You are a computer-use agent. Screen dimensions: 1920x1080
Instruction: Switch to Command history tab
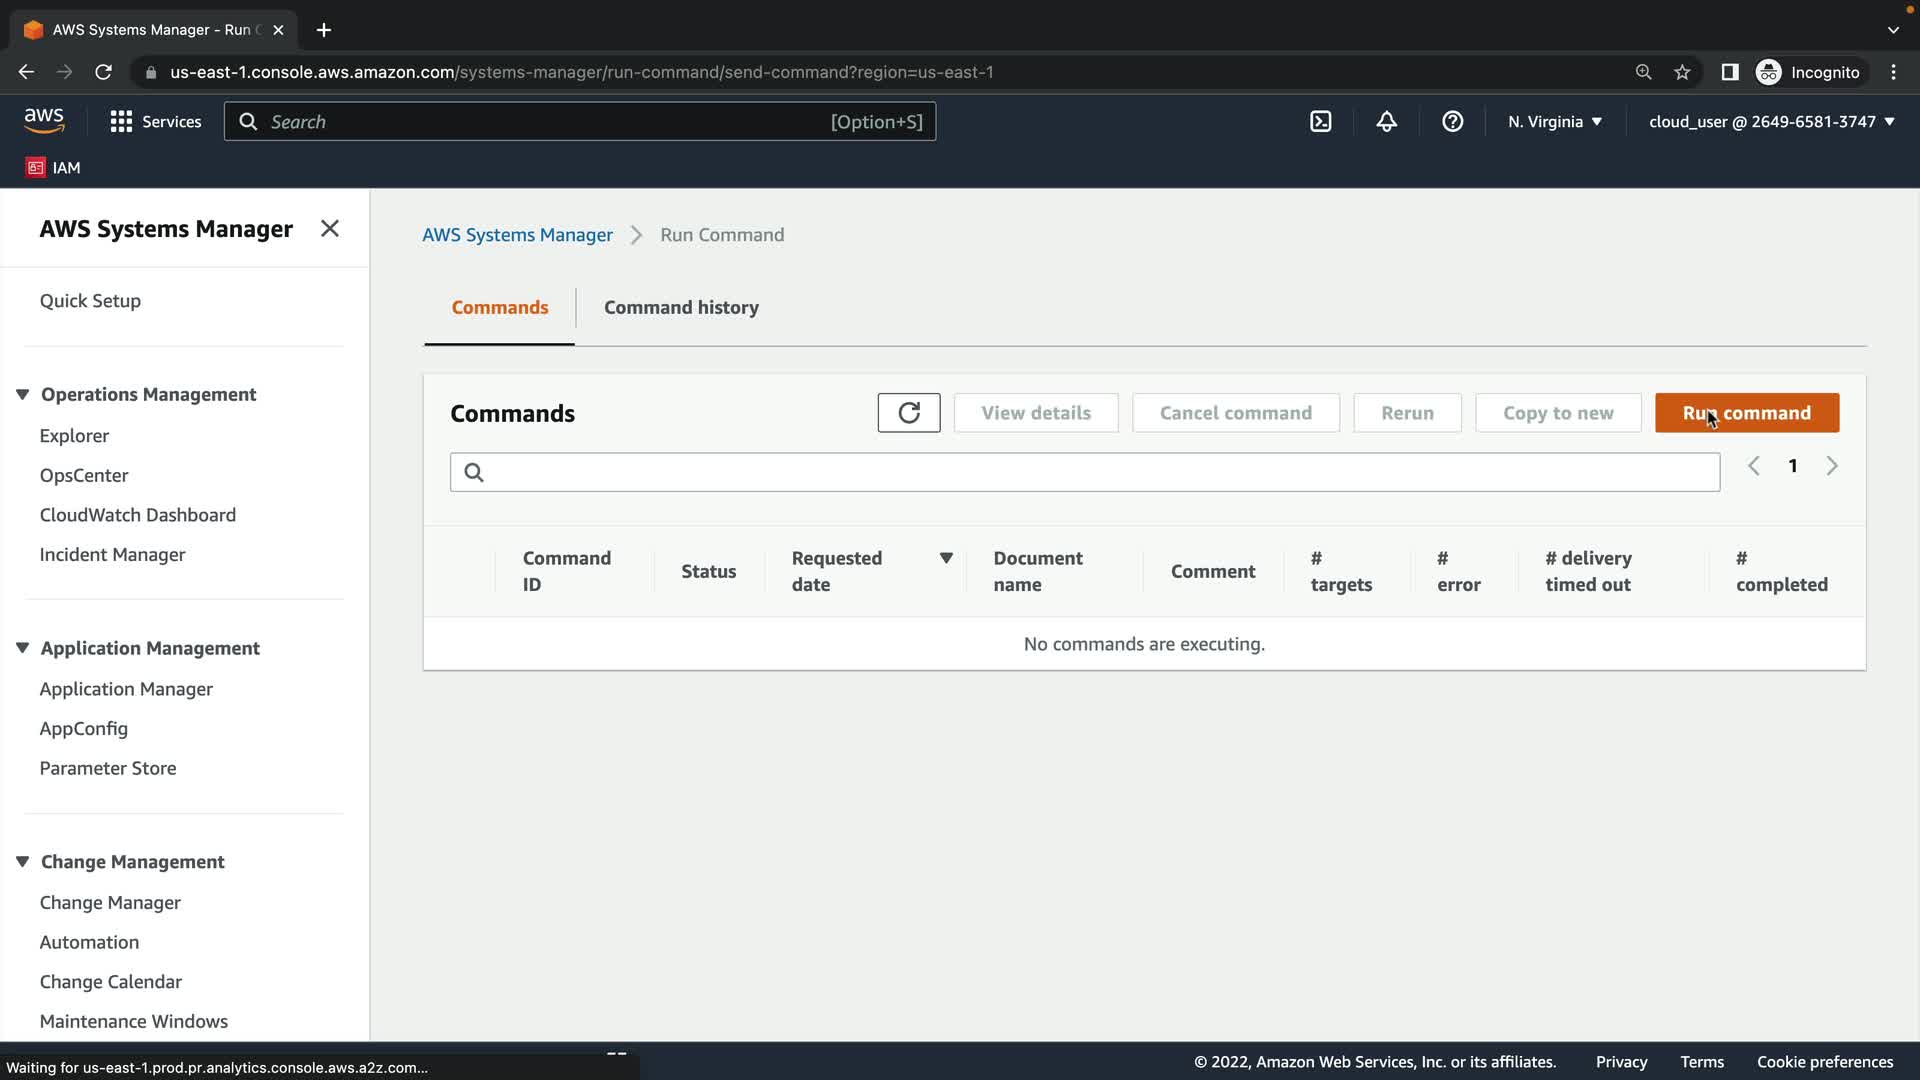[681, 308]
